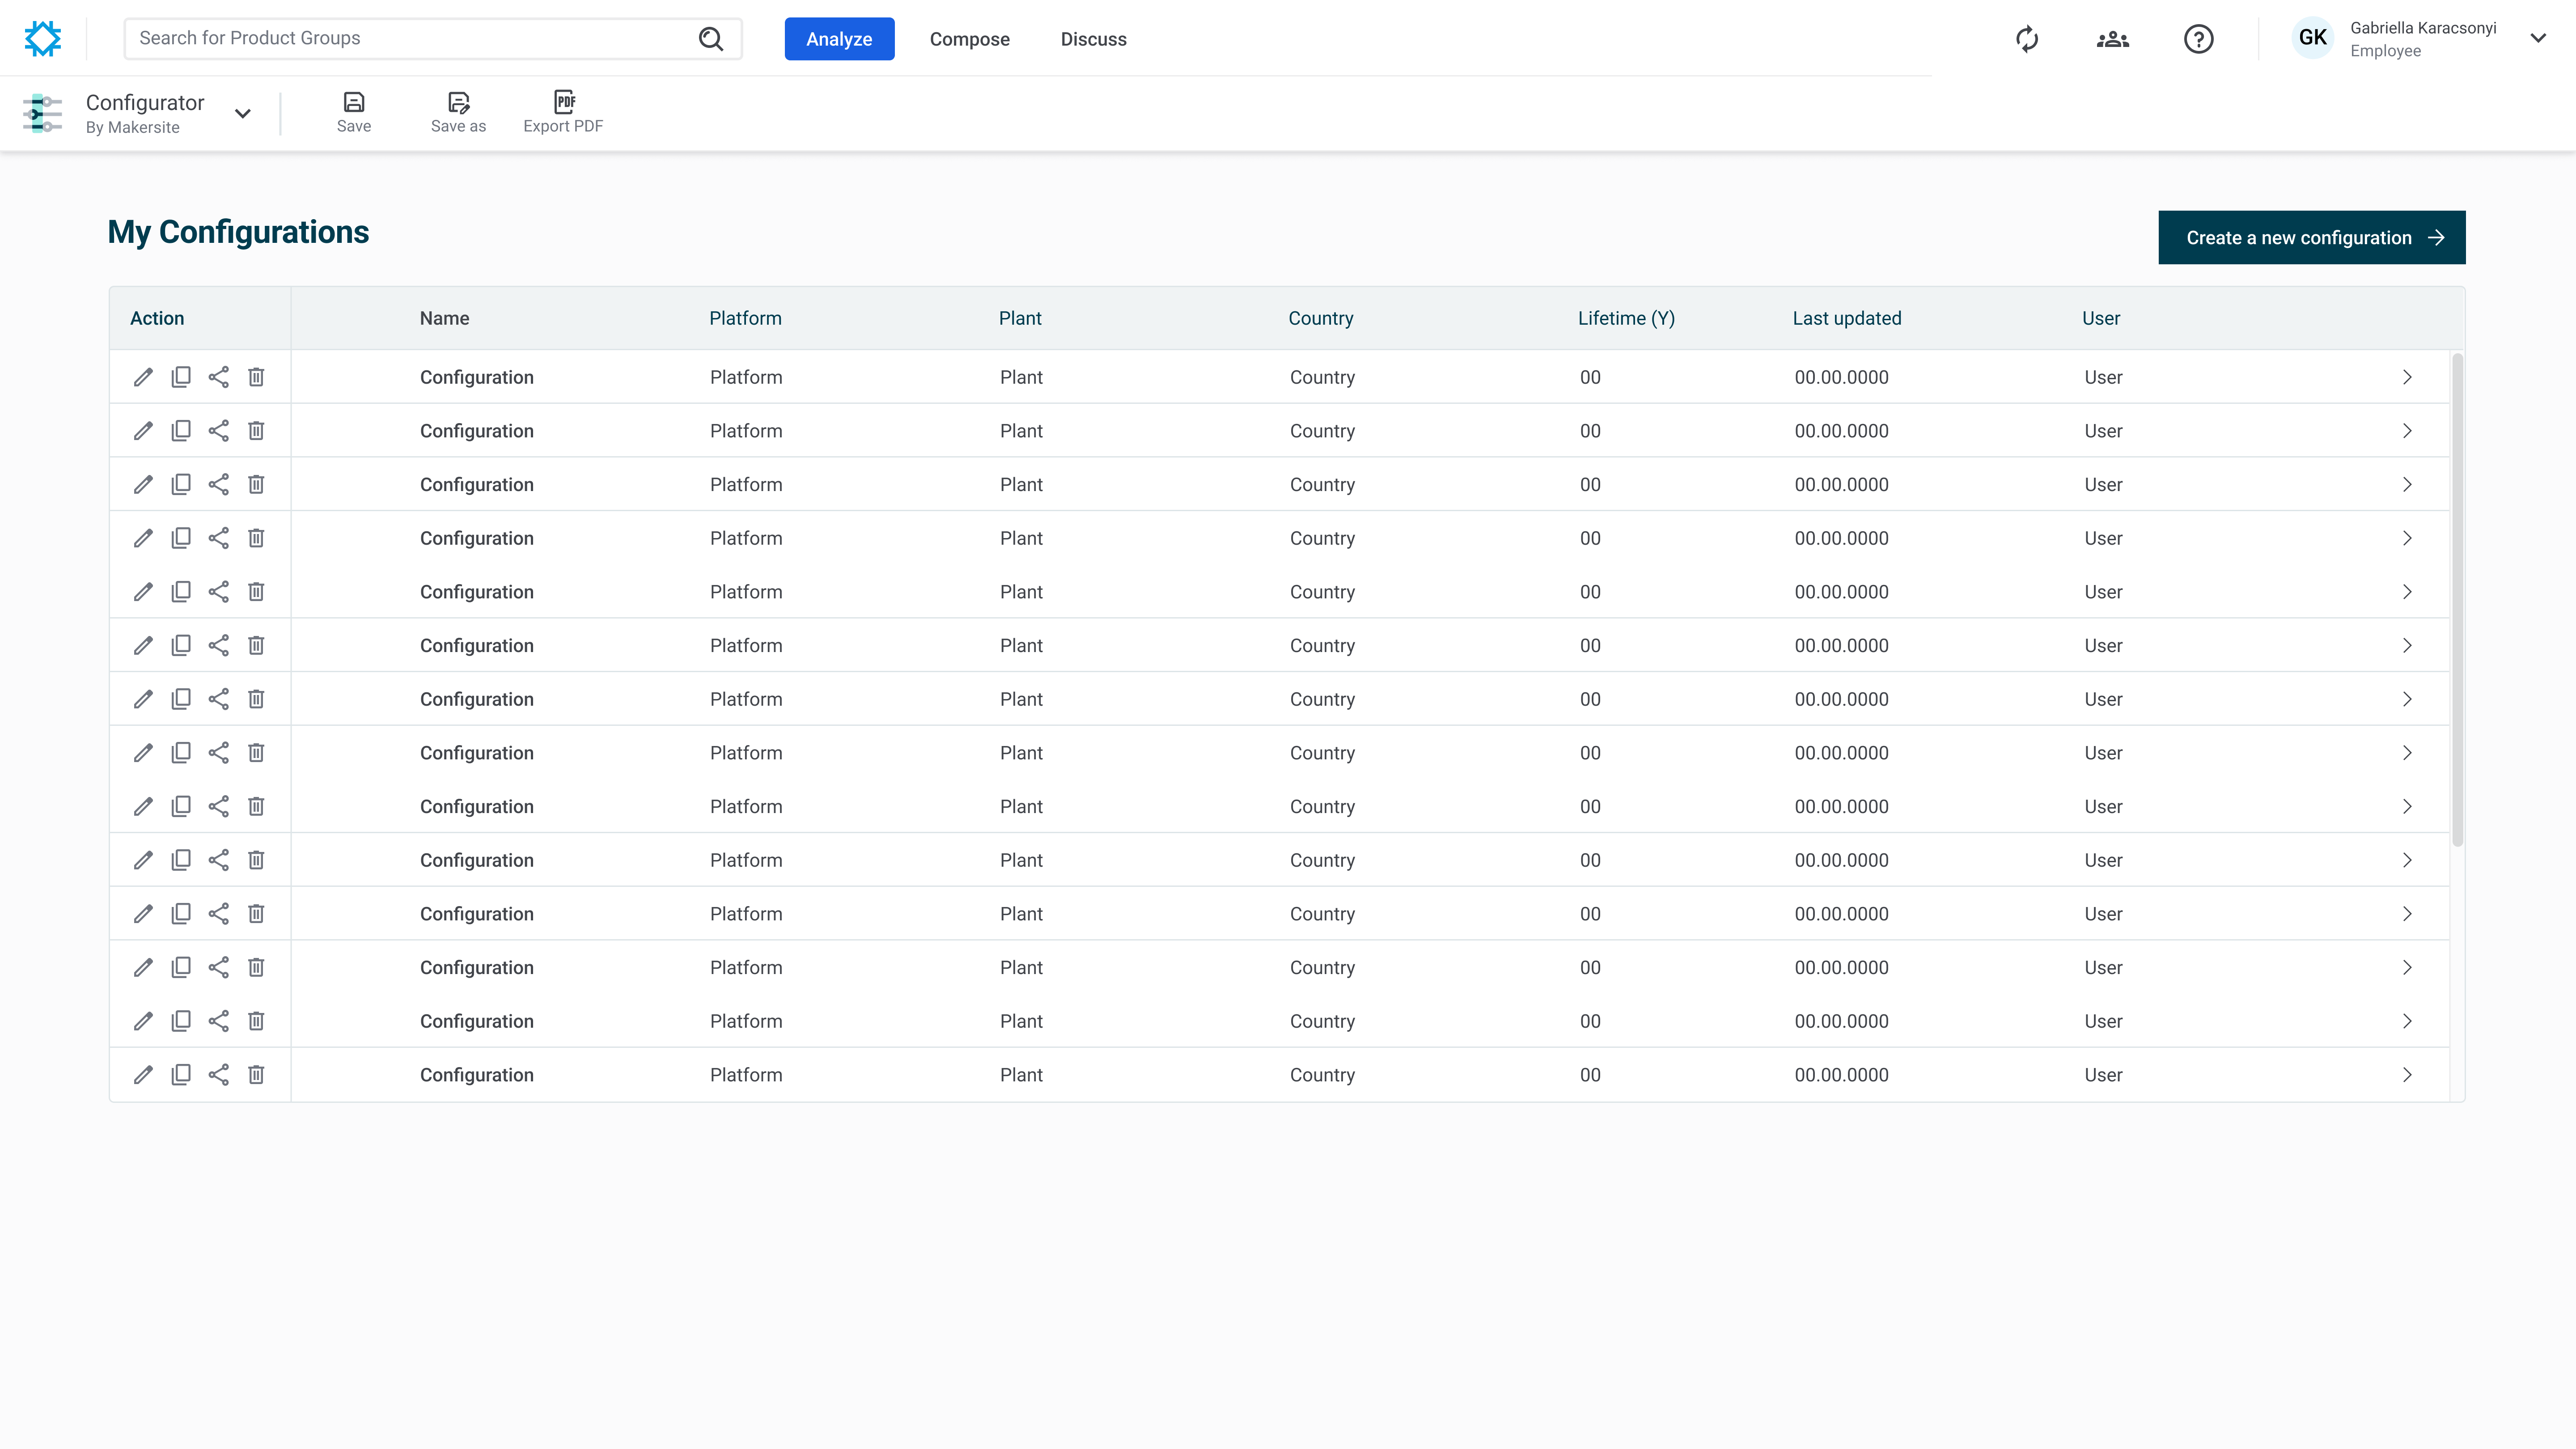Viewport: 2576px width, 1449px height.
Task: Open seventh row's details chevron
Action: [2407, 699]
